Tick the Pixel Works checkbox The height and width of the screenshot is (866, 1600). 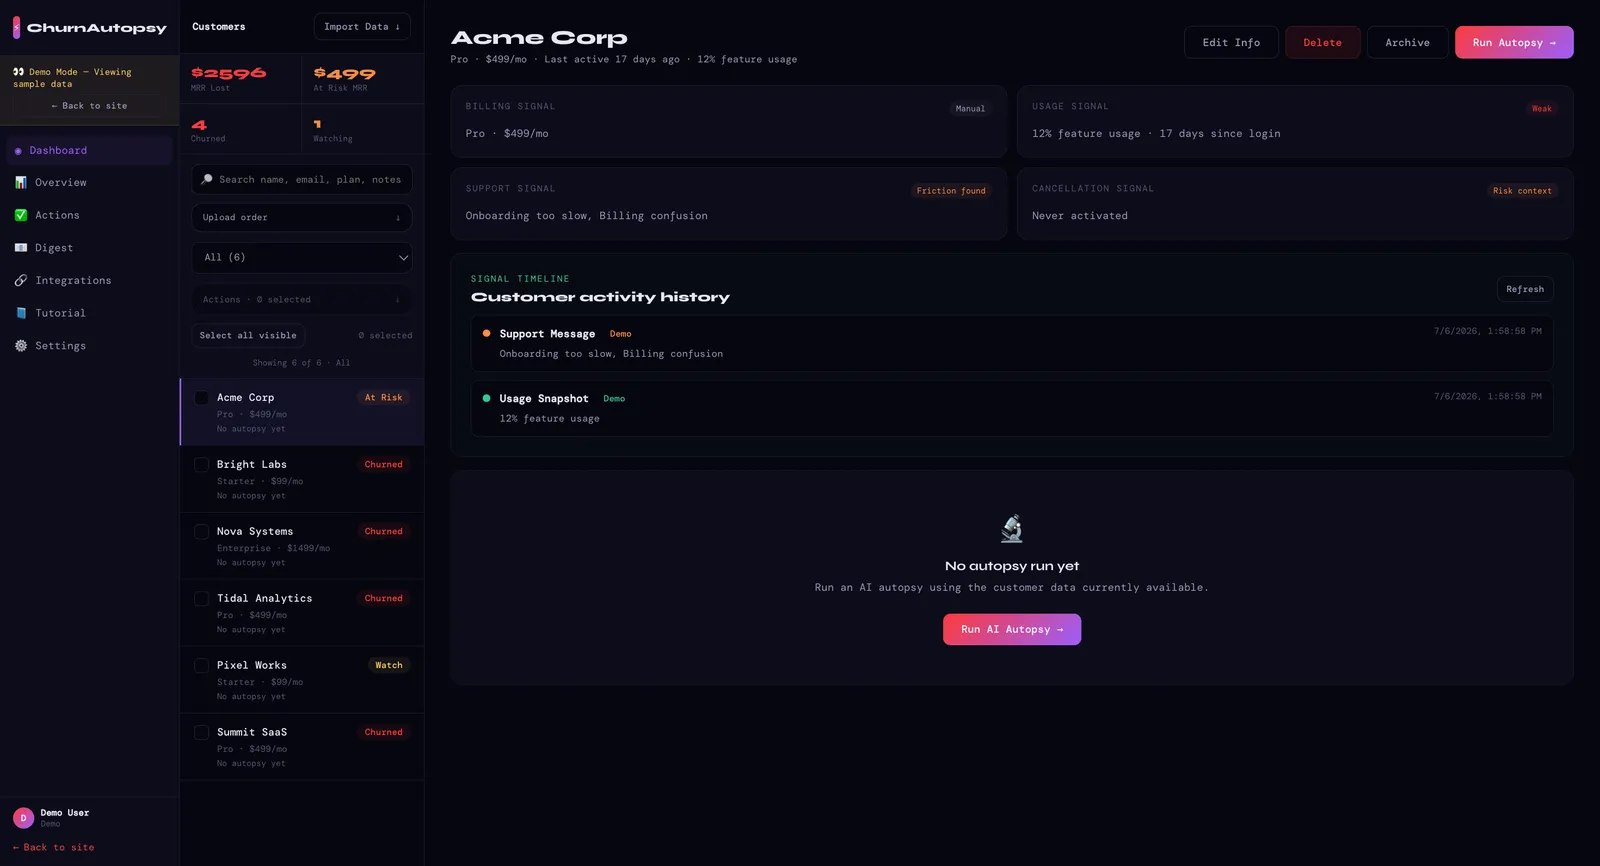coord(202,666)
